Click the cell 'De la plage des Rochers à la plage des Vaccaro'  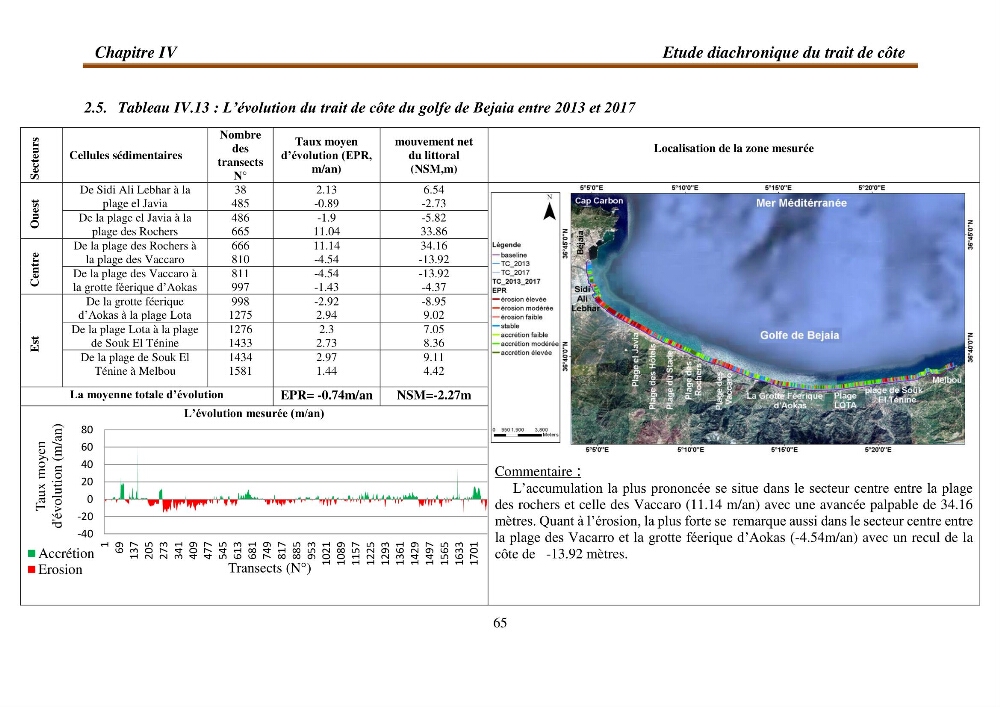135,252
